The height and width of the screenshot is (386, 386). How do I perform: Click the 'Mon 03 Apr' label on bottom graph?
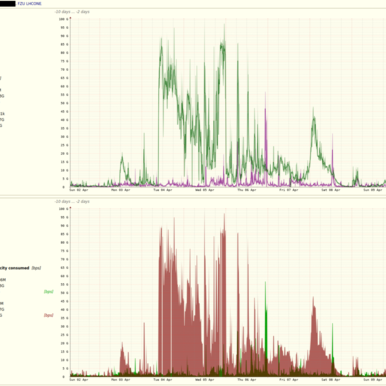tap(121, 380)
